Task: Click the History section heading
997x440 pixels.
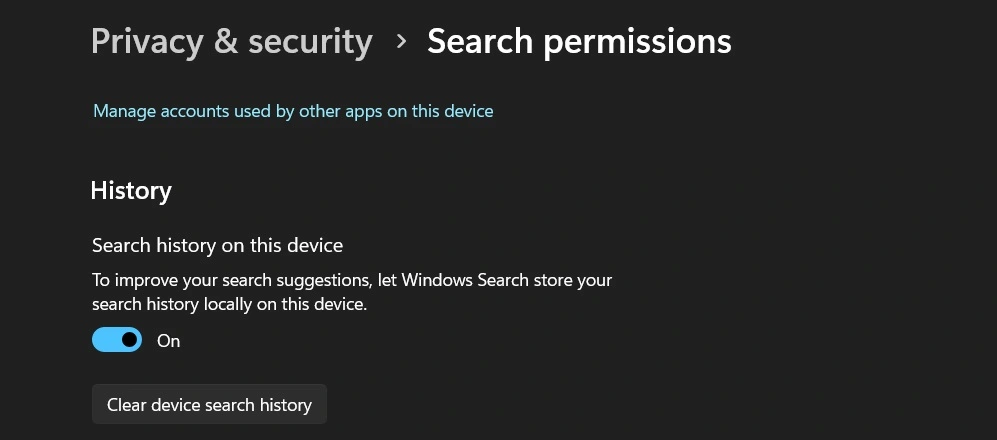Action: tap(131, 191)
